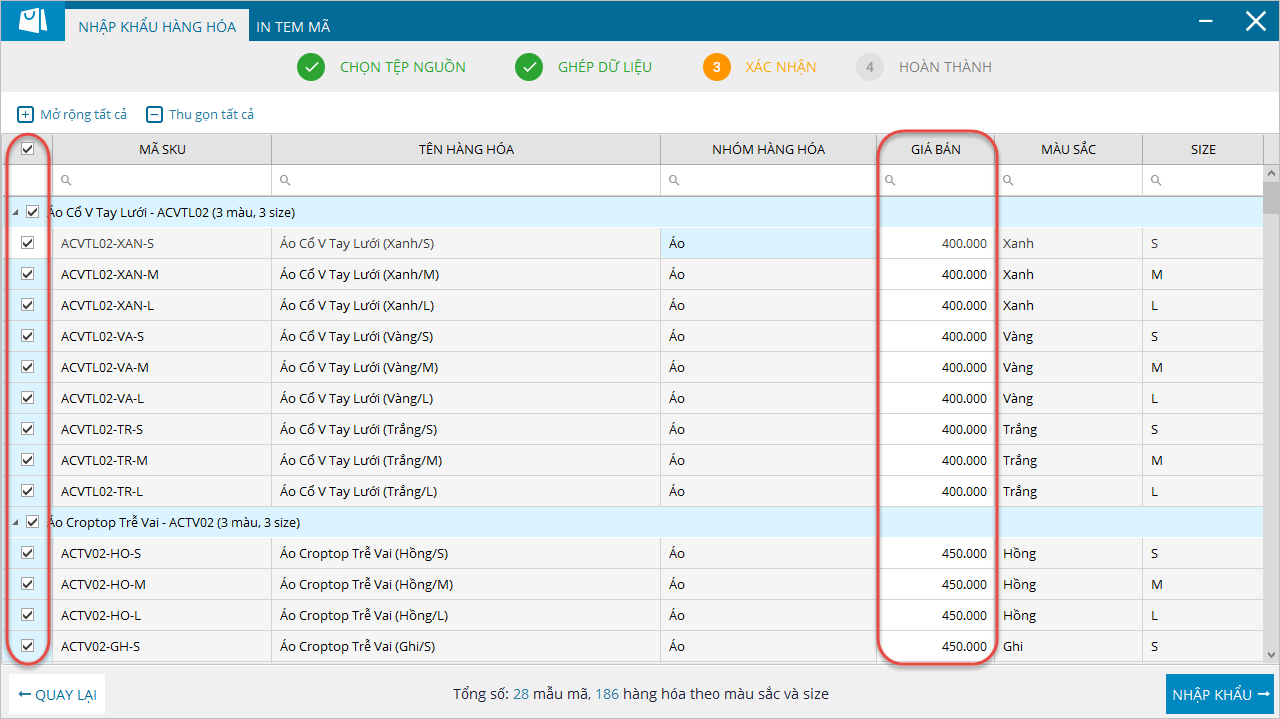
Task: Click green checkmark for GHÉP DỮ LIỆU step
Action: point(529,67)
